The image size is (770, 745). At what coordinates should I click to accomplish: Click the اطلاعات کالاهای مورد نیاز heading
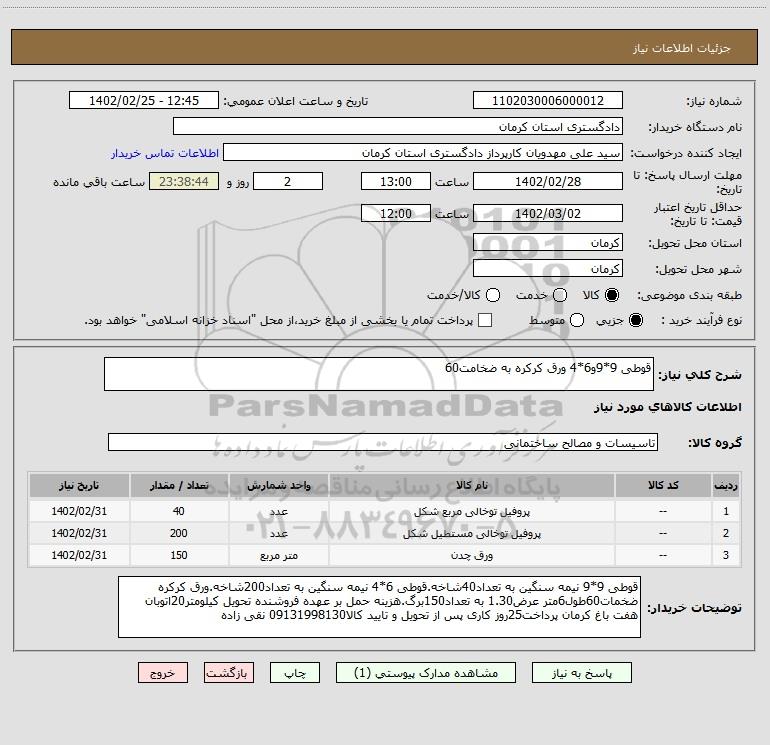(667, 407)
